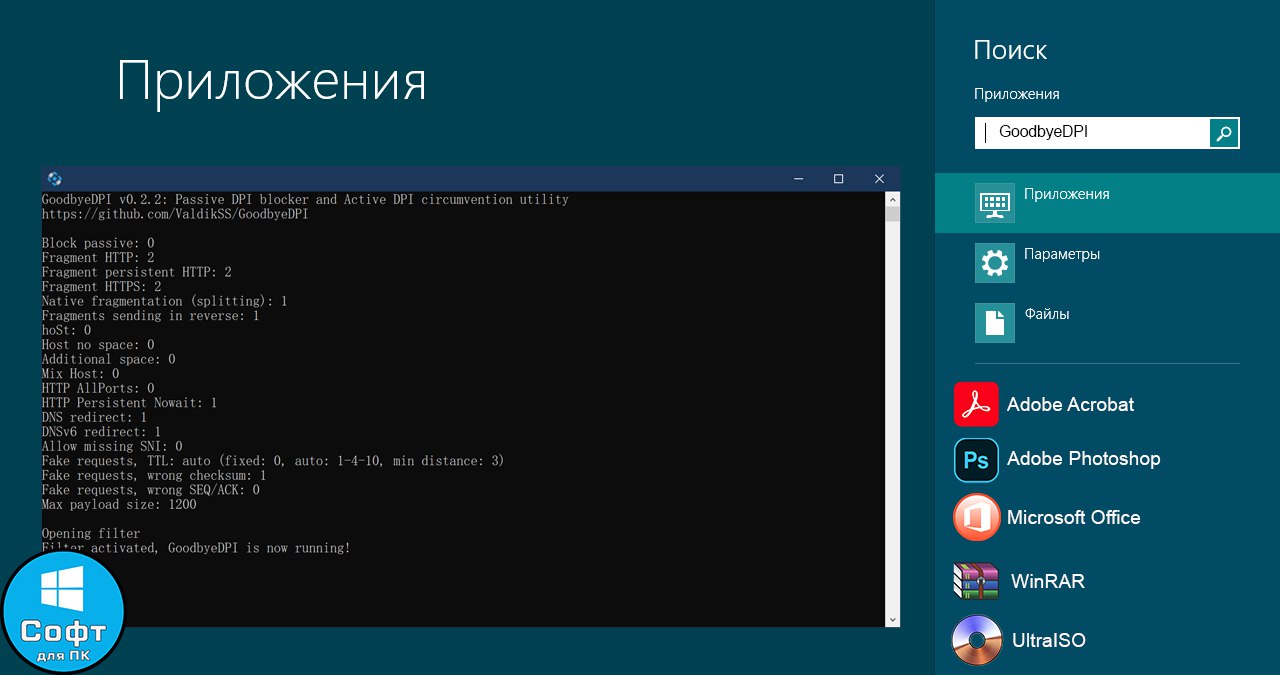Close the GoodbyeDPI console window

[879, 179]
